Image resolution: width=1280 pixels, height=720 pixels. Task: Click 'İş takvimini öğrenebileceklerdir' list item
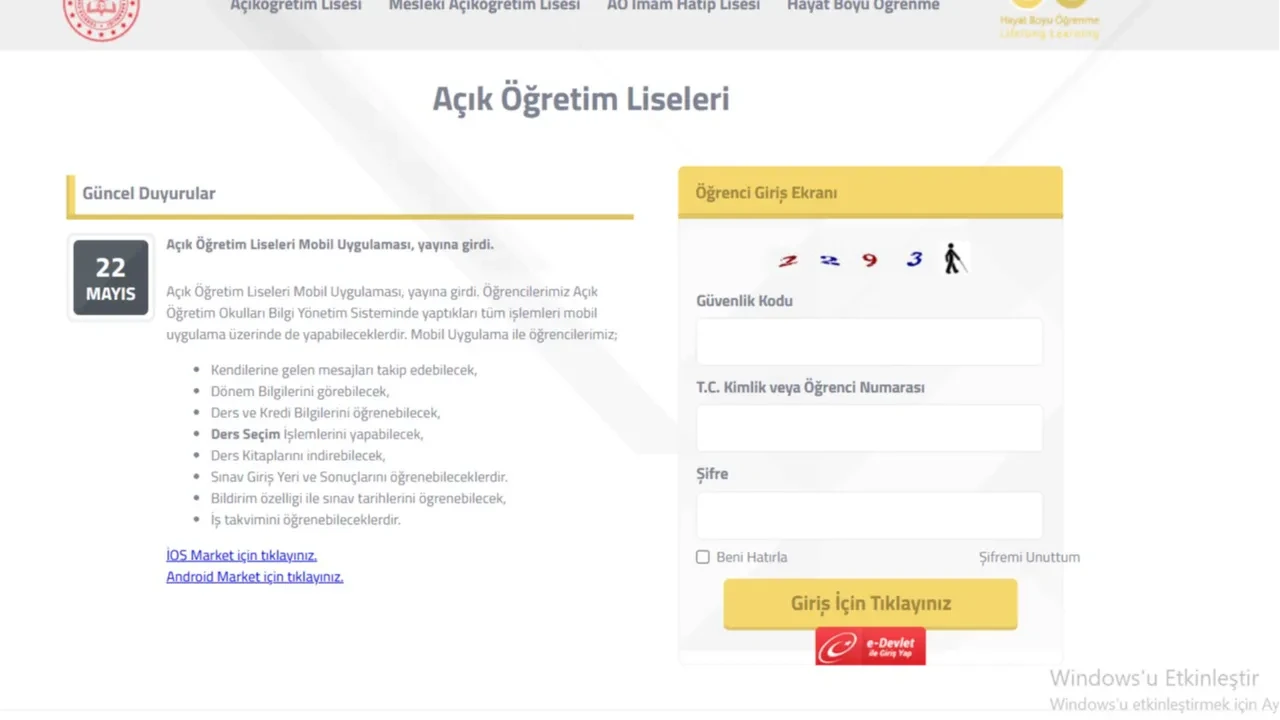pos(305,520)
